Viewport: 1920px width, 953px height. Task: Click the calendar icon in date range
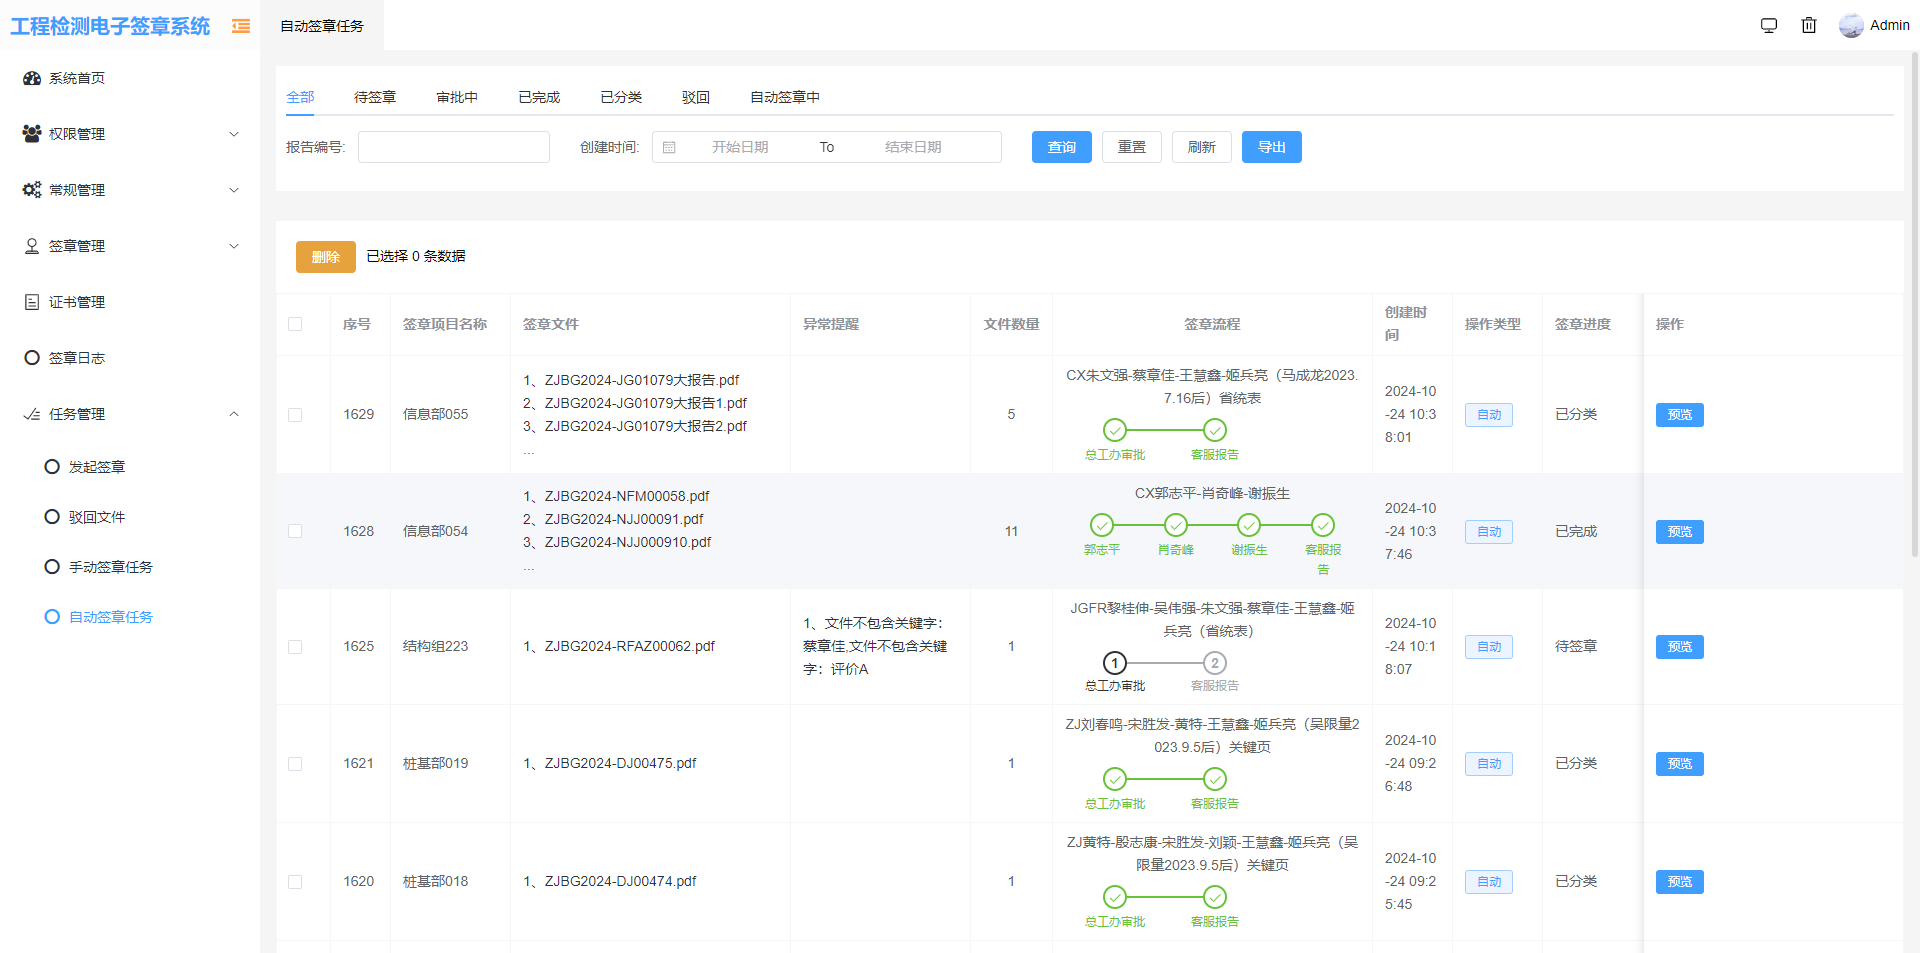[669, 148]
